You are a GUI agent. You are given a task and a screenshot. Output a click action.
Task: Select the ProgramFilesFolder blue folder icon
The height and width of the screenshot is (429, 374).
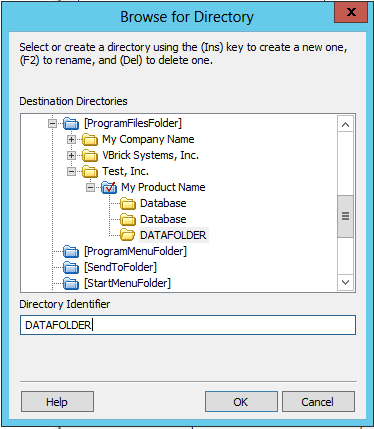pos(71,124)
